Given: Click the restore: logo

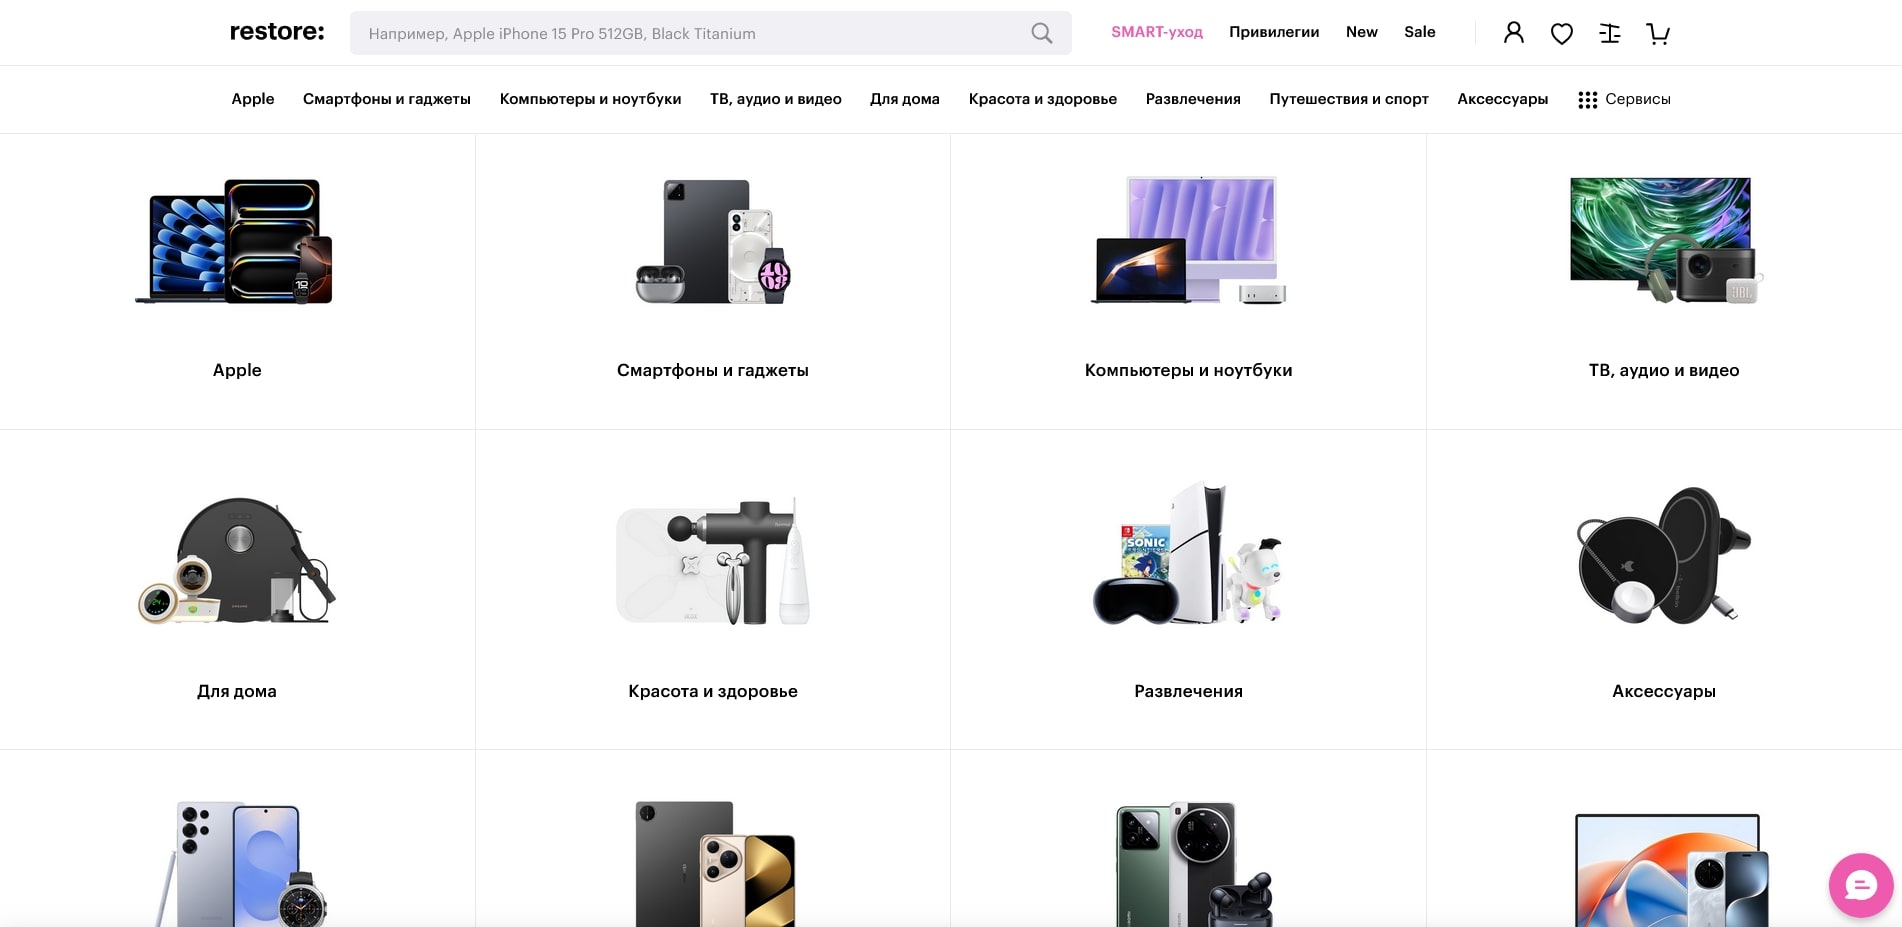Looking at the screenshot, I should pos(277,32).
